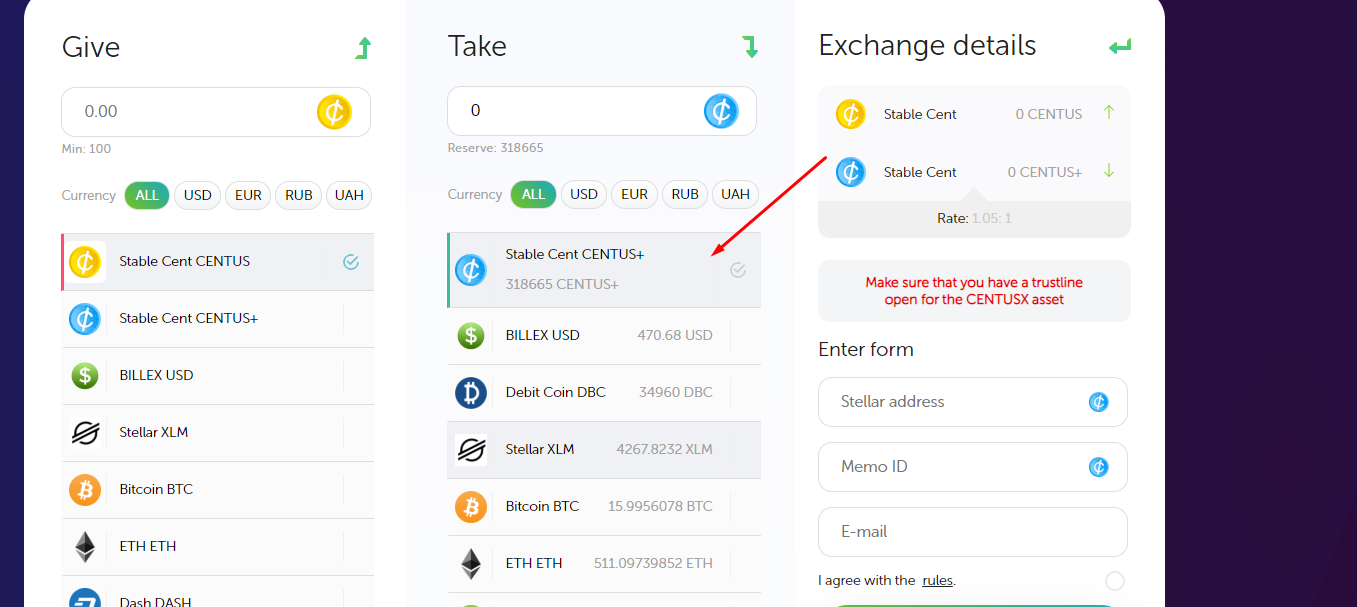This screenshot has width=1357, height=607.
Task: Select USD currency filter under Take
Action: [x=584, y=194]
